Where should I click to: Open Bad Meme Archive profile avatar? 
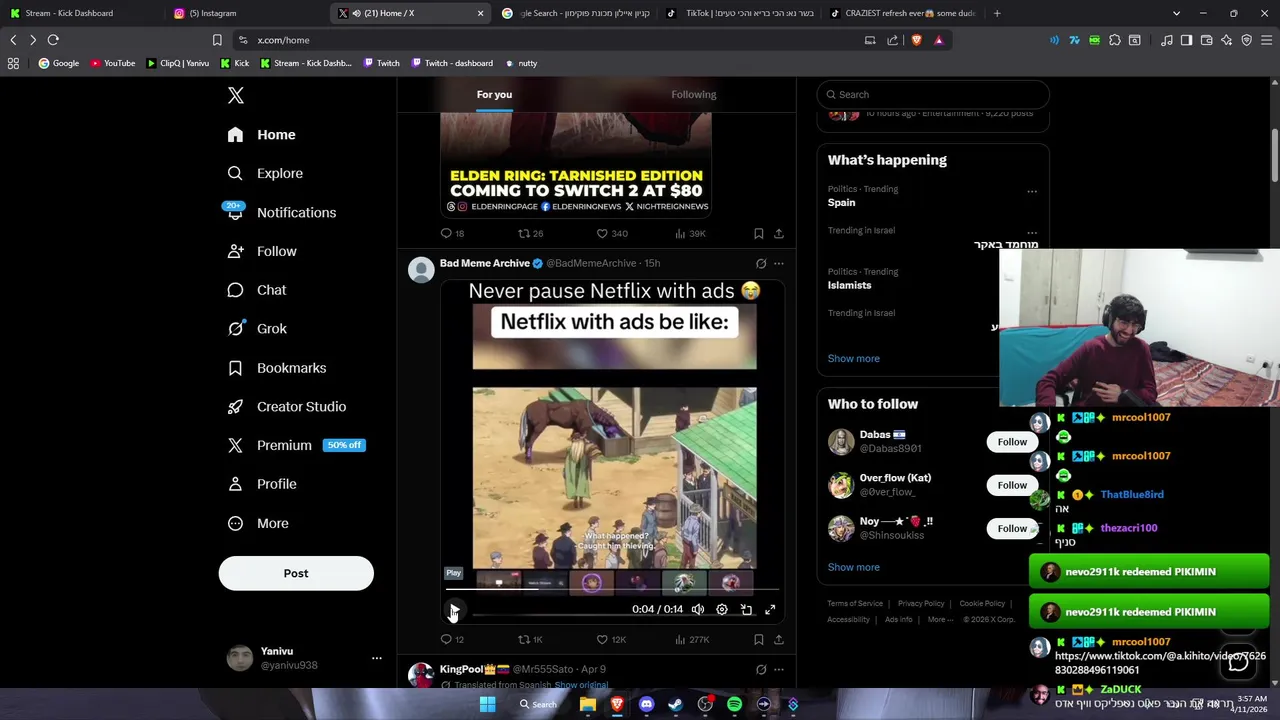[x=421, y=270]
